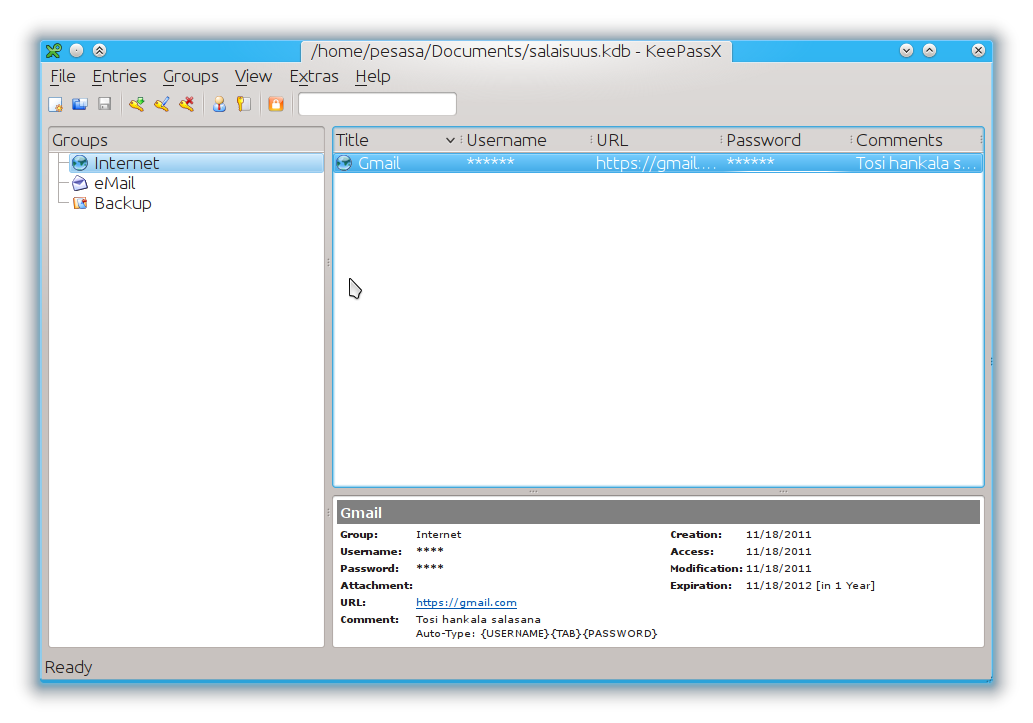Click the 'Ready' status bar text
This screenshot has width=1033, height=723.
point(69,668)
